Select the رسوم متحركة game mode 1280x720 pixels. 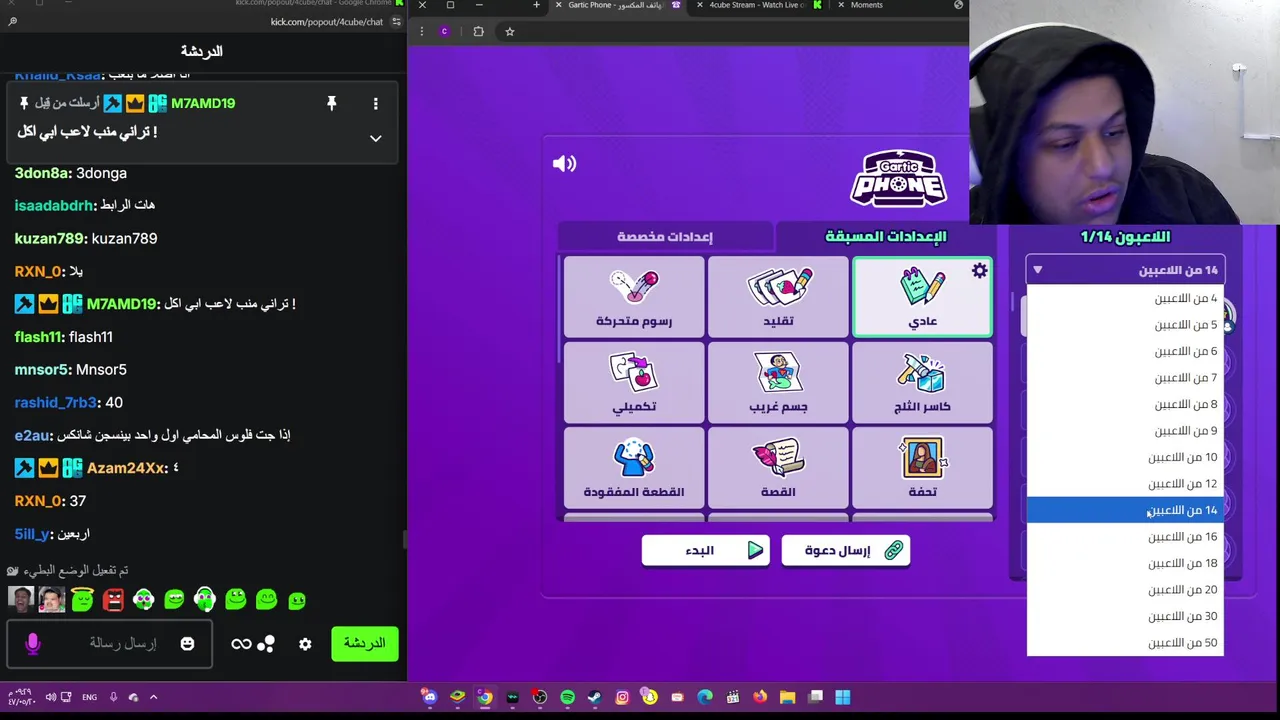click(x=634, y=297)
